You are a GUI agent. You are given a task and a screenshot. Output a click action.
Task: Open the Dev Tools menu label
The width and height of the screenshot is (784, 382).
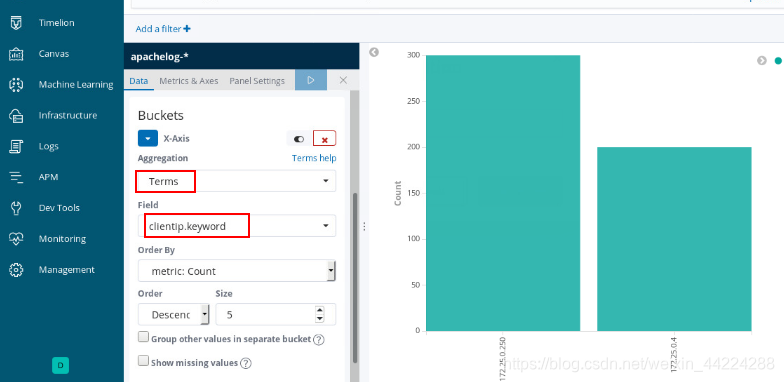[x=59, y=208]
